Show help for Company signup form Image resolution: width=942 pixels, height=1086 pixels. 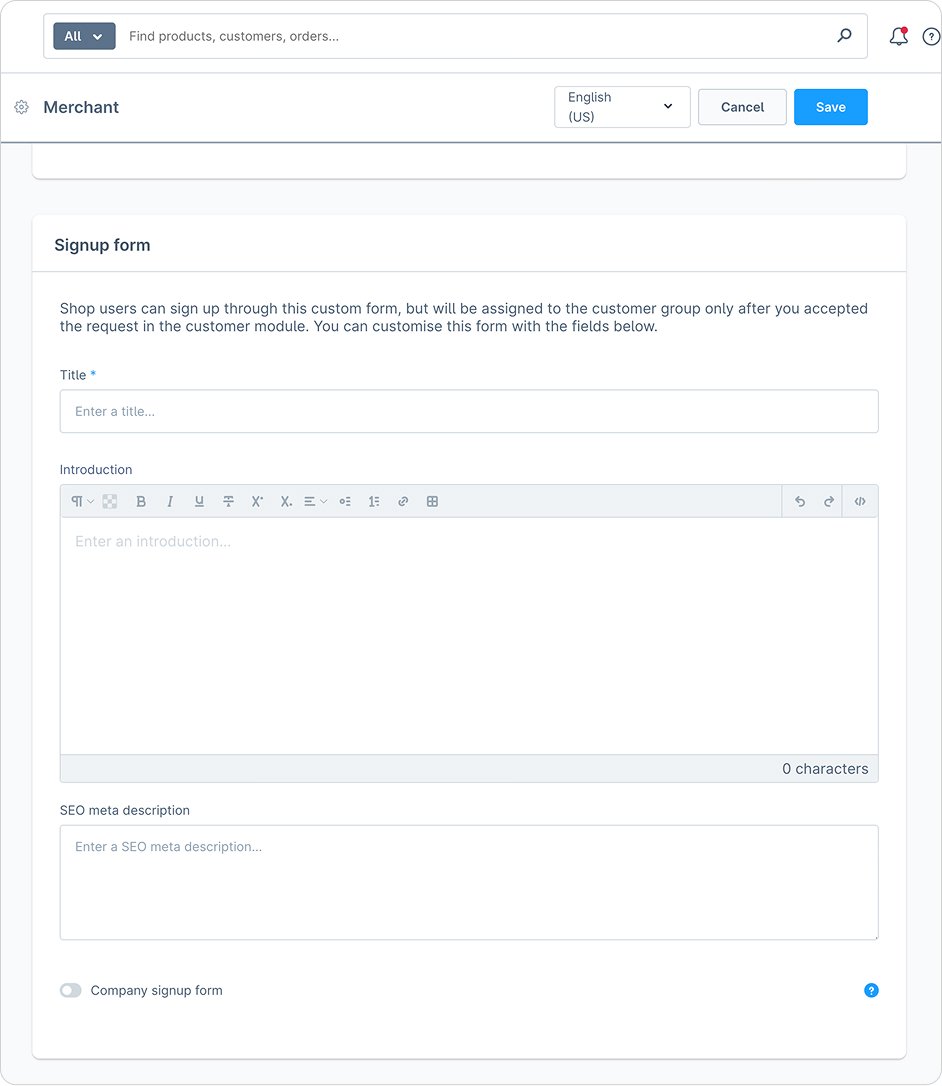click(871, 991)
